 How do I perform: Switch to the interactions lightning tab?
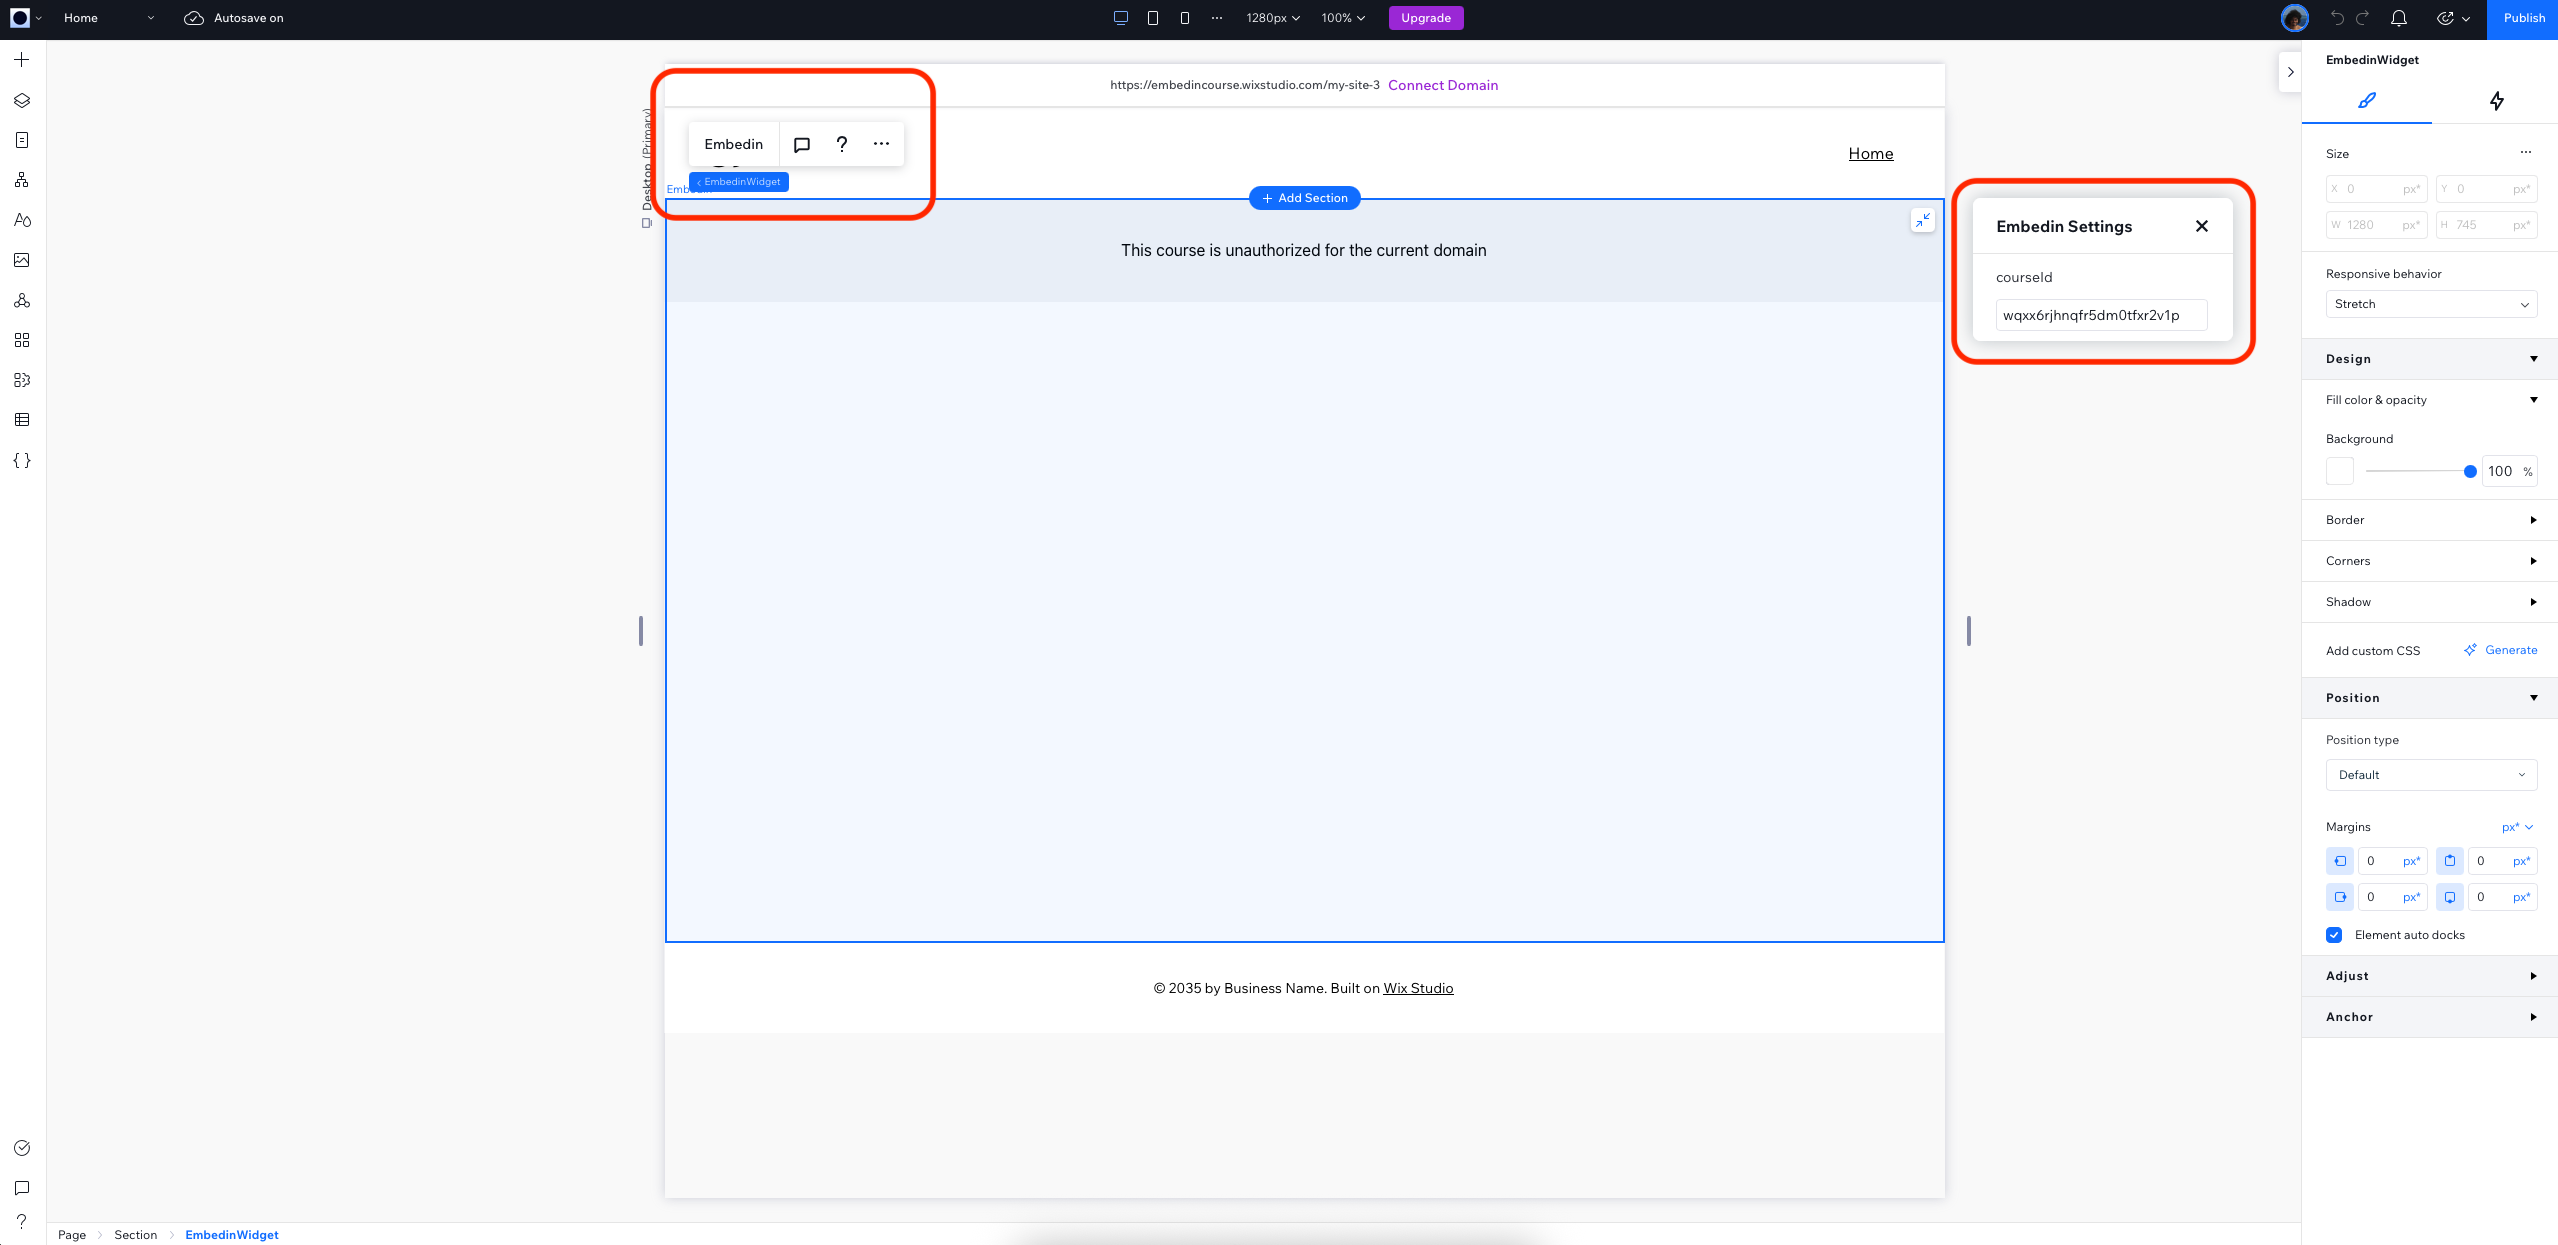[2496, 100]
